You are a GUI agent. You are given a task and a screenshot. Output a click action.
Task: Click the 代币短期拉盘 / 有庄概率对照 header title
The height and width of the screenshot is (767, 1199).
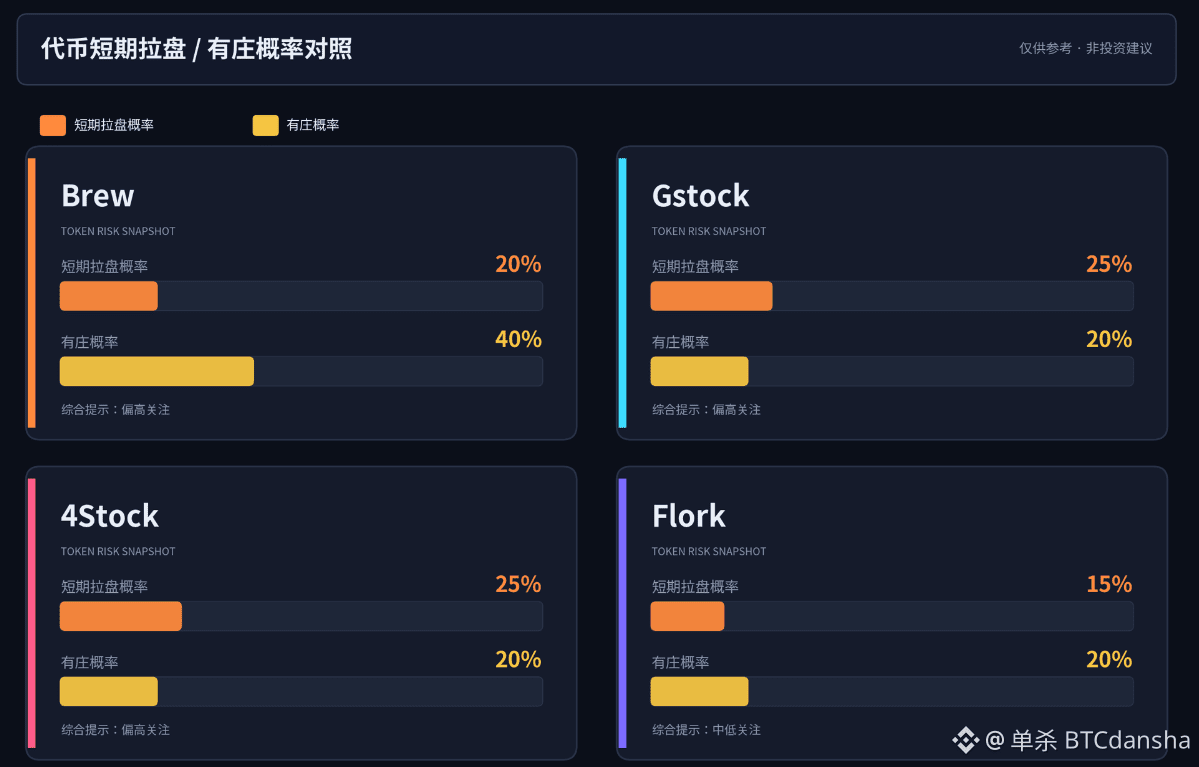(197, 49)
